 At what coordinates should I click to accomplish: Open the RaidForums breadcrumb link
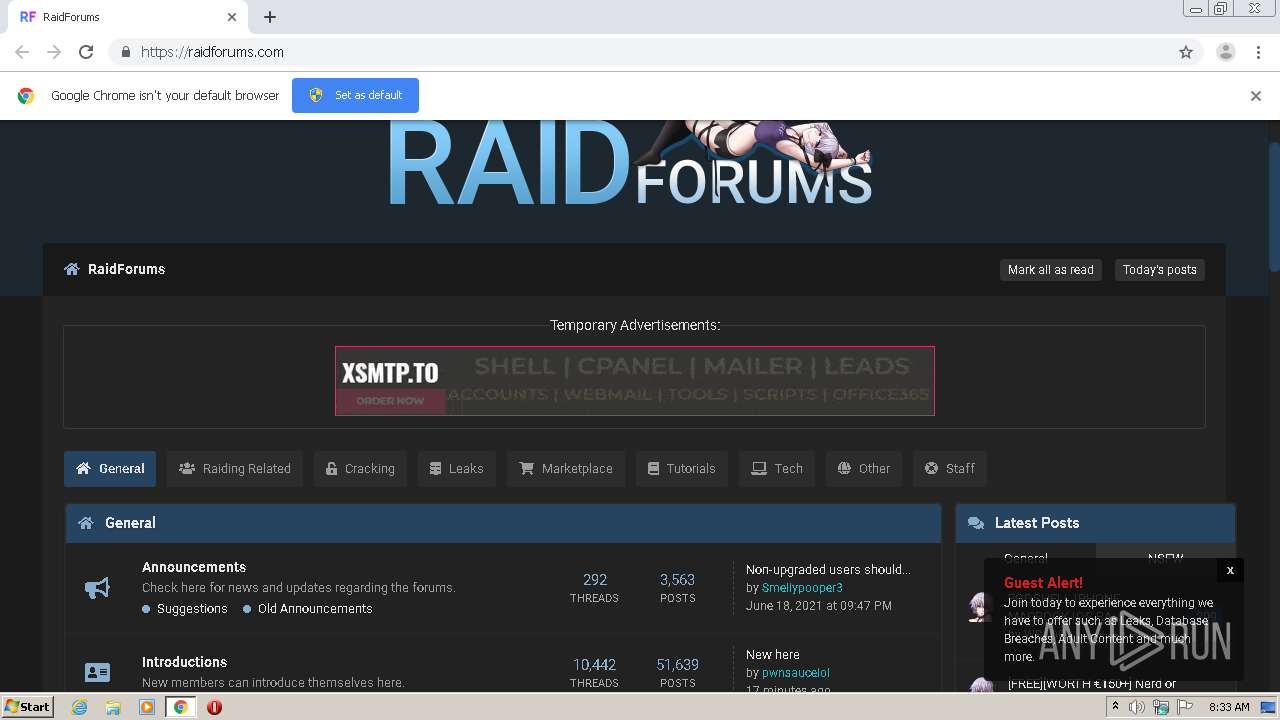[x=126, y=269]
